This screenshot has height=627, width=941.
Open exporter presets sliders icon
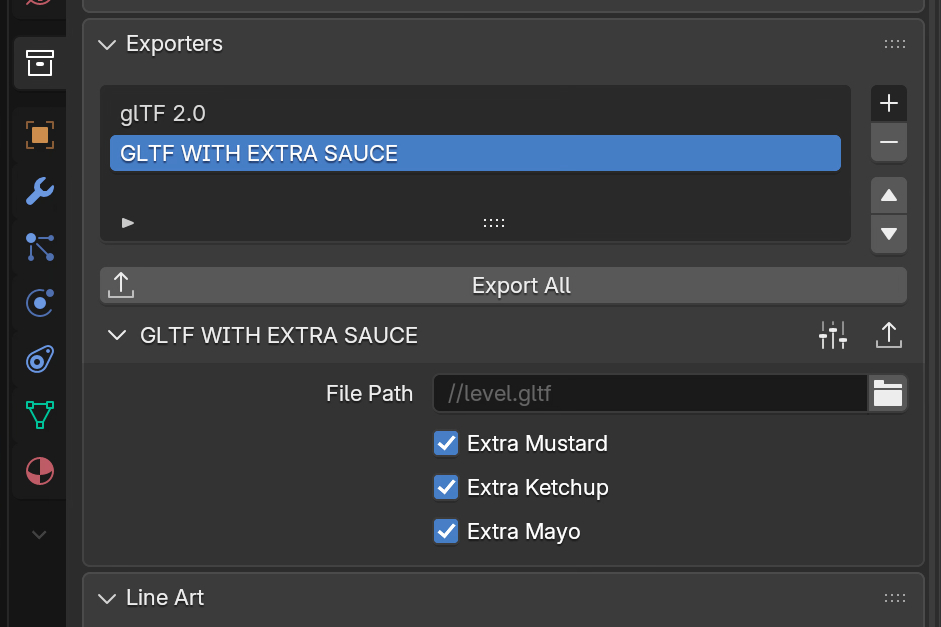tap(832, 336)
